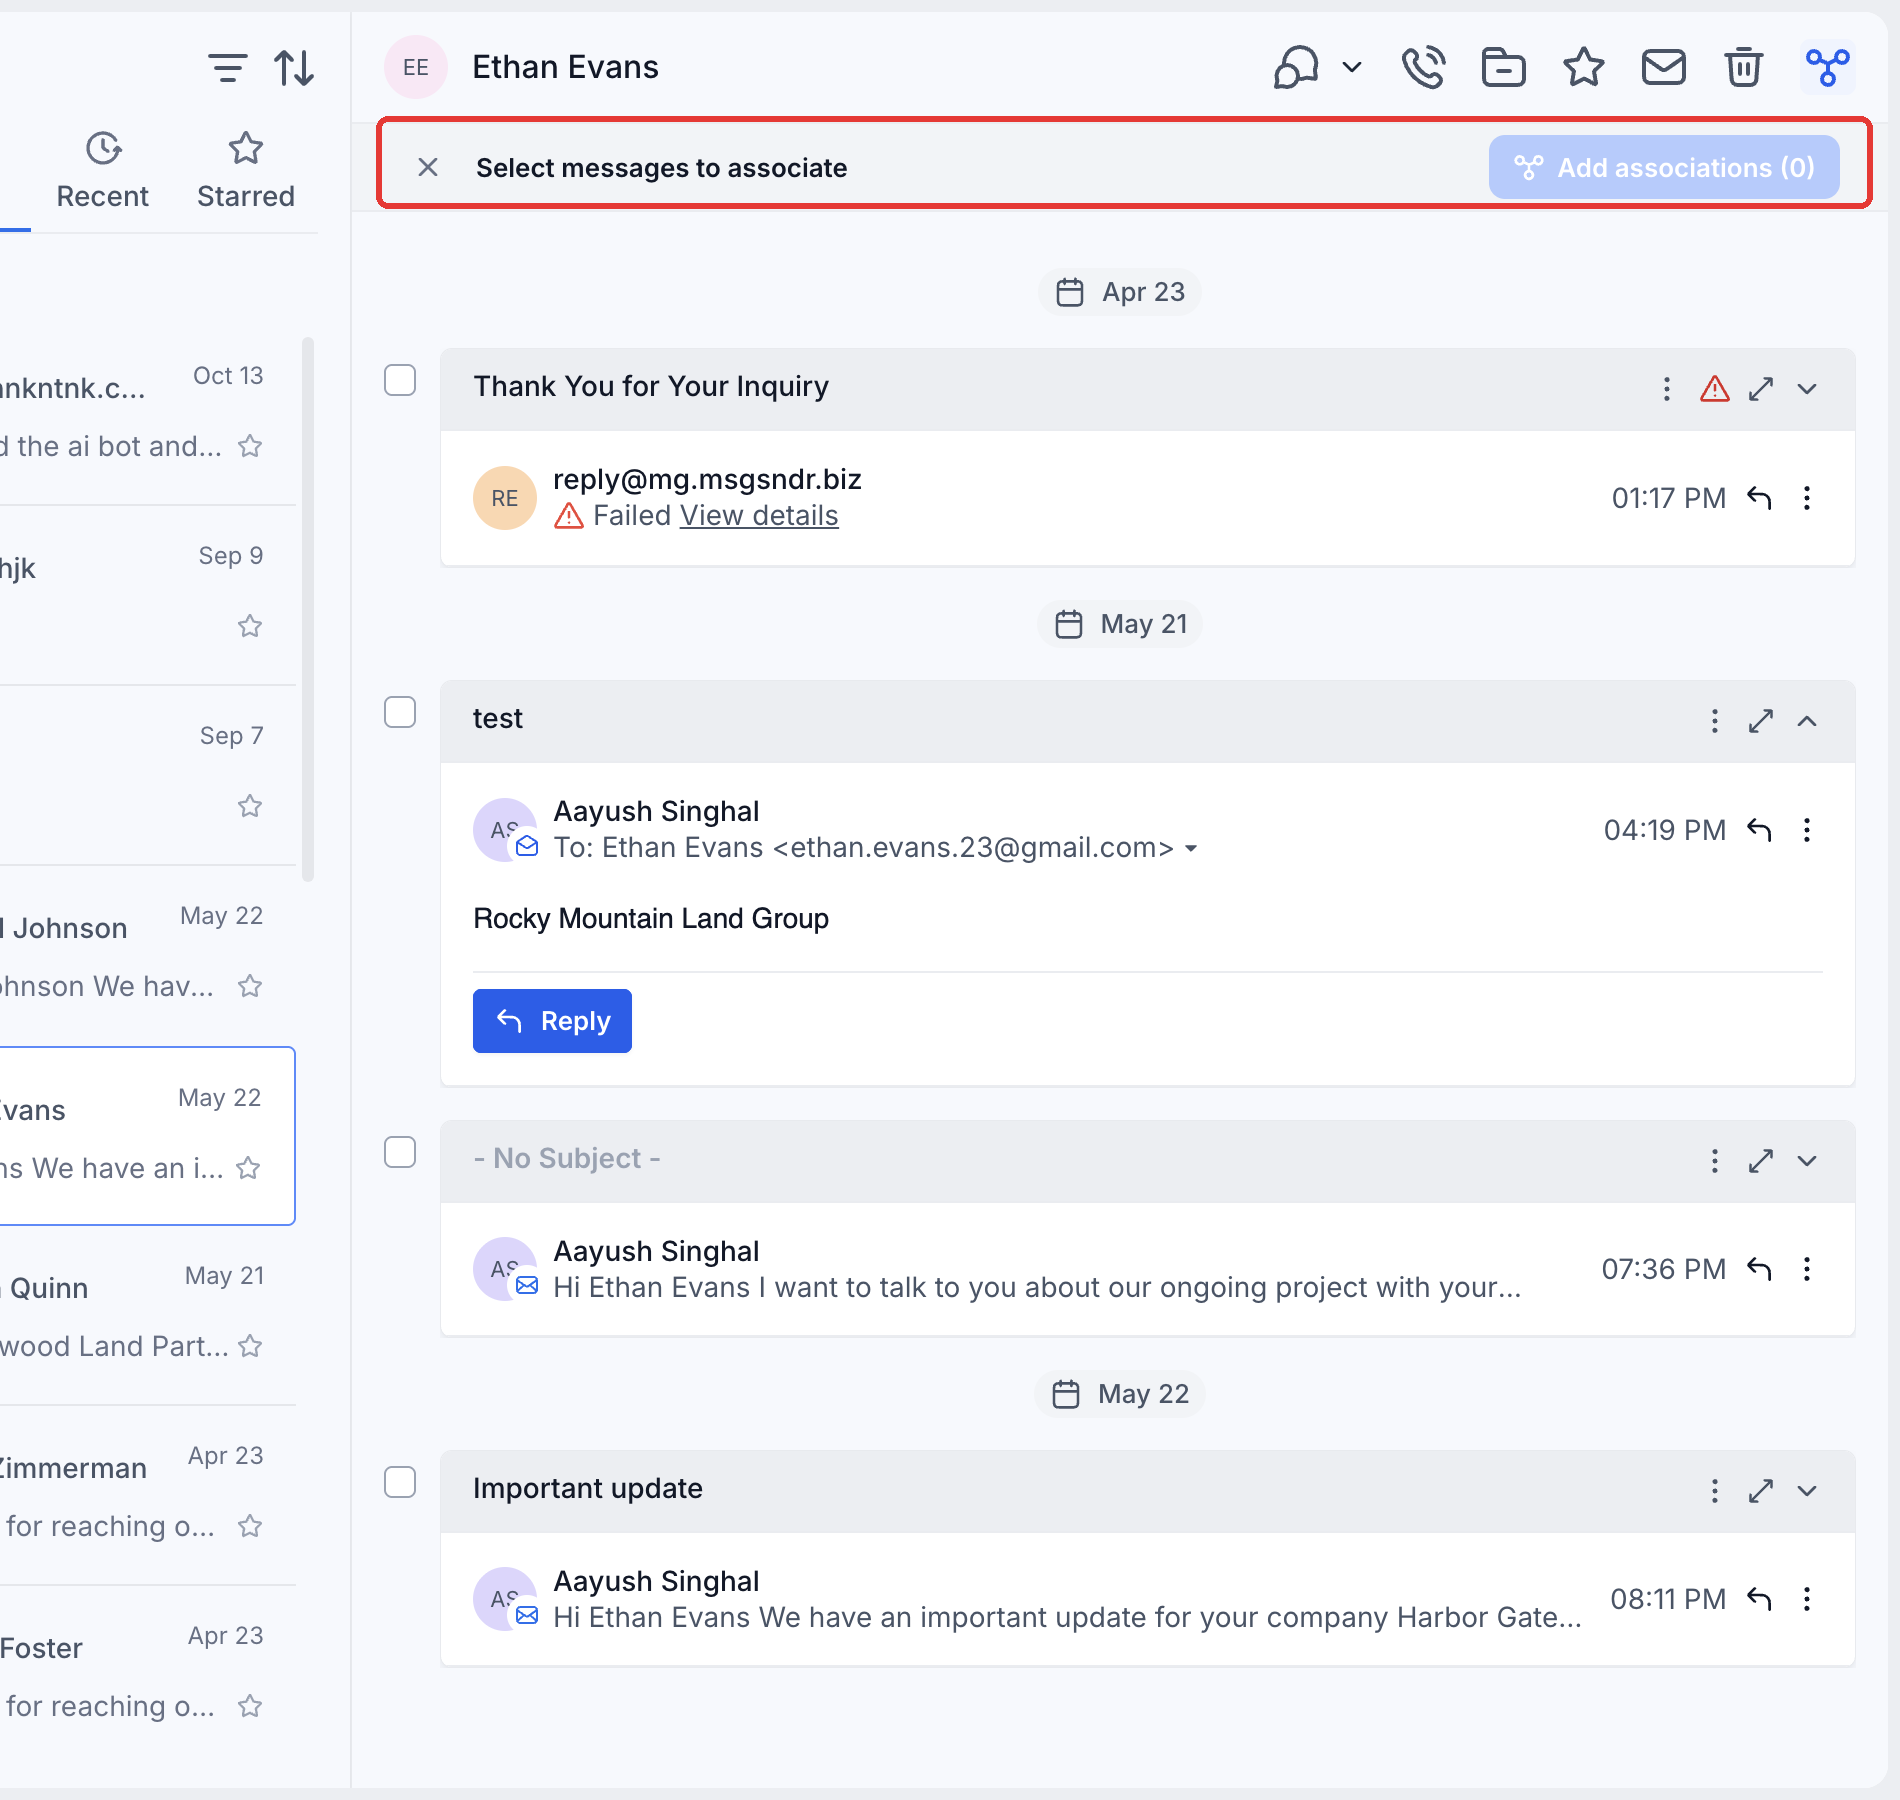Star the Ethan Evans conversation in header
Screen dimensions: 1900x1800
click(x=1583, y=67)
